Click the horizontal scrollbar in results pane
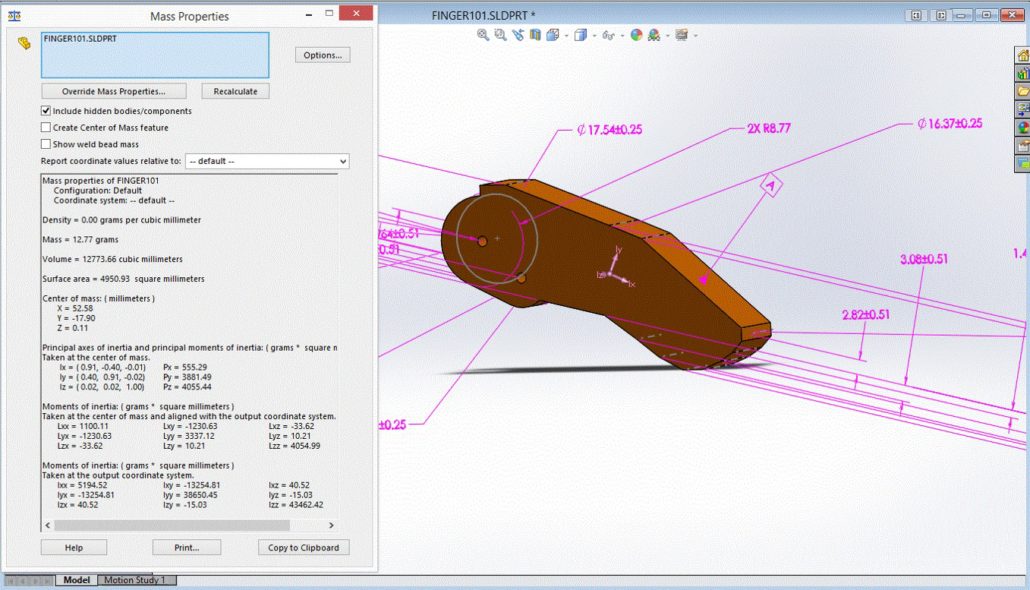1030x590 pixels. [x=172, y=526]
